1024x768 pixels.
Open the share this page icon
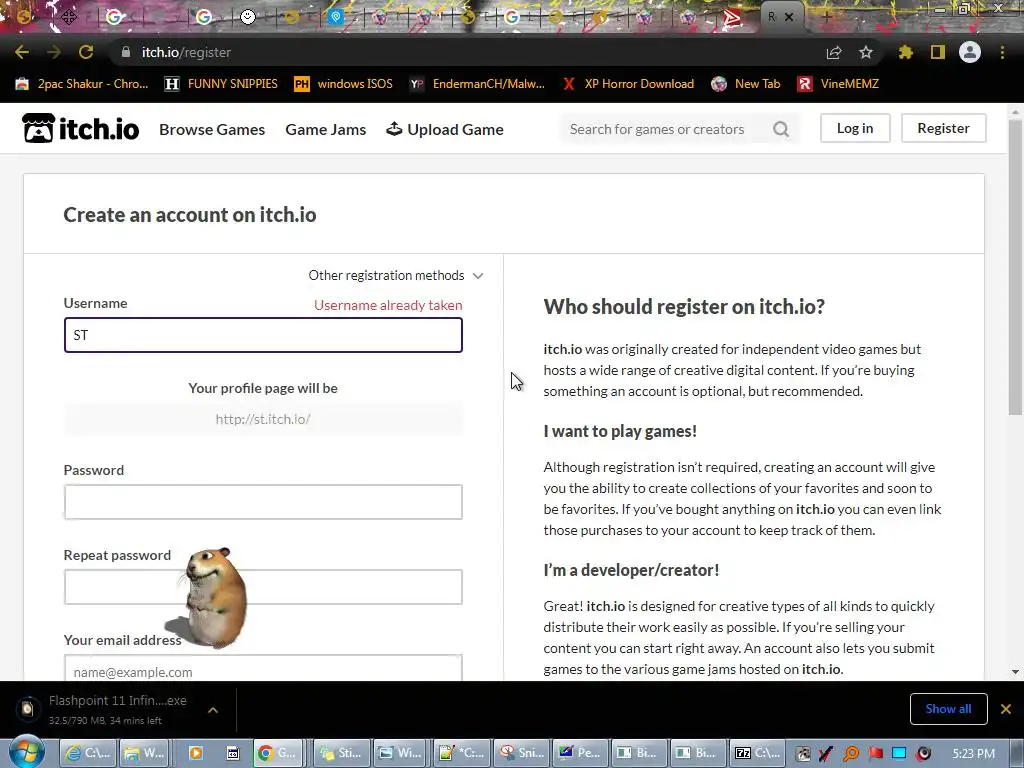coord(834,52)
